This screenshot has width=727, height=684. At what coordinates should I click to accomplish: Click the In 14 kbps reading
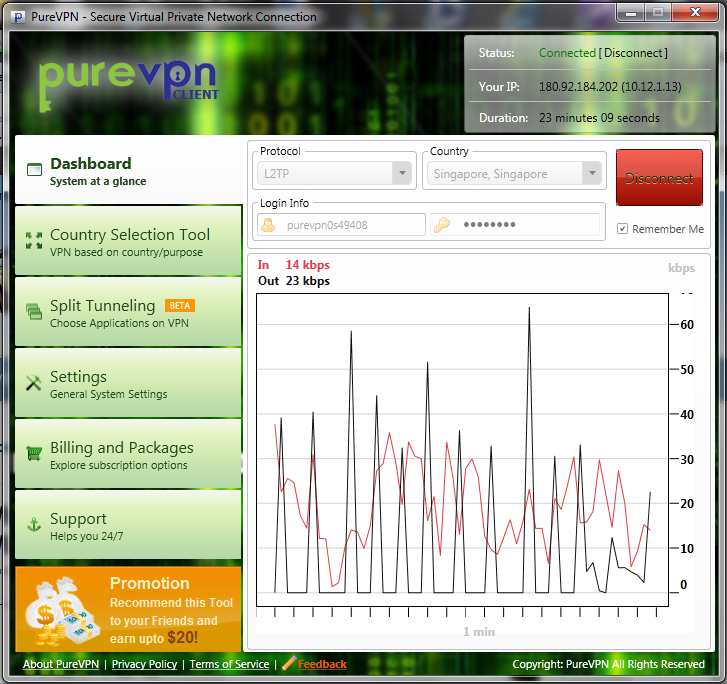point(294,265)
